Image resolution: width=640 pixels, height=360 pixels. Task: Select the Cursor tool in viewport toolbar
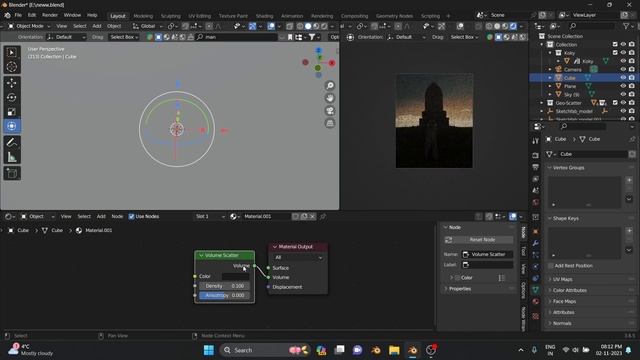(x=12, y=67)
